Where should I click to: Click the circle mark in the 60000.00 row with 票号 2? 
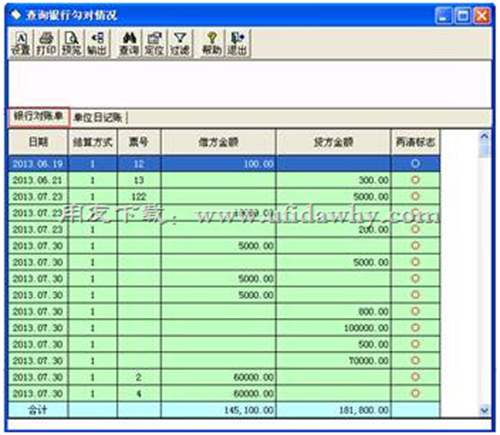415,377
